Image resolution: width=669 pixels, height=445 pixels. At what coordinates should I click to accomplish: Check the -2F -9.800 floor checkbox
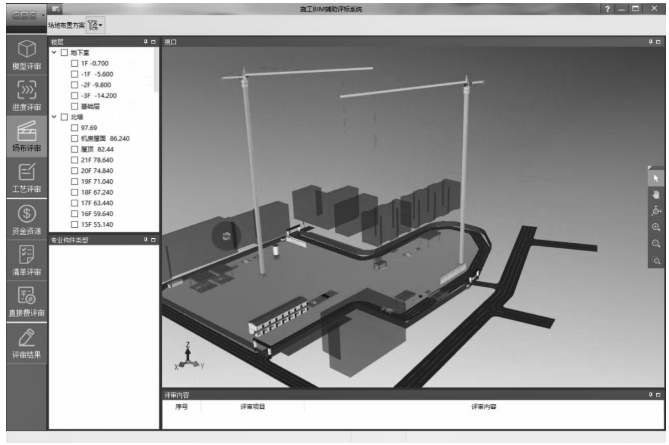pyautogui.click(x=75, y=84)
